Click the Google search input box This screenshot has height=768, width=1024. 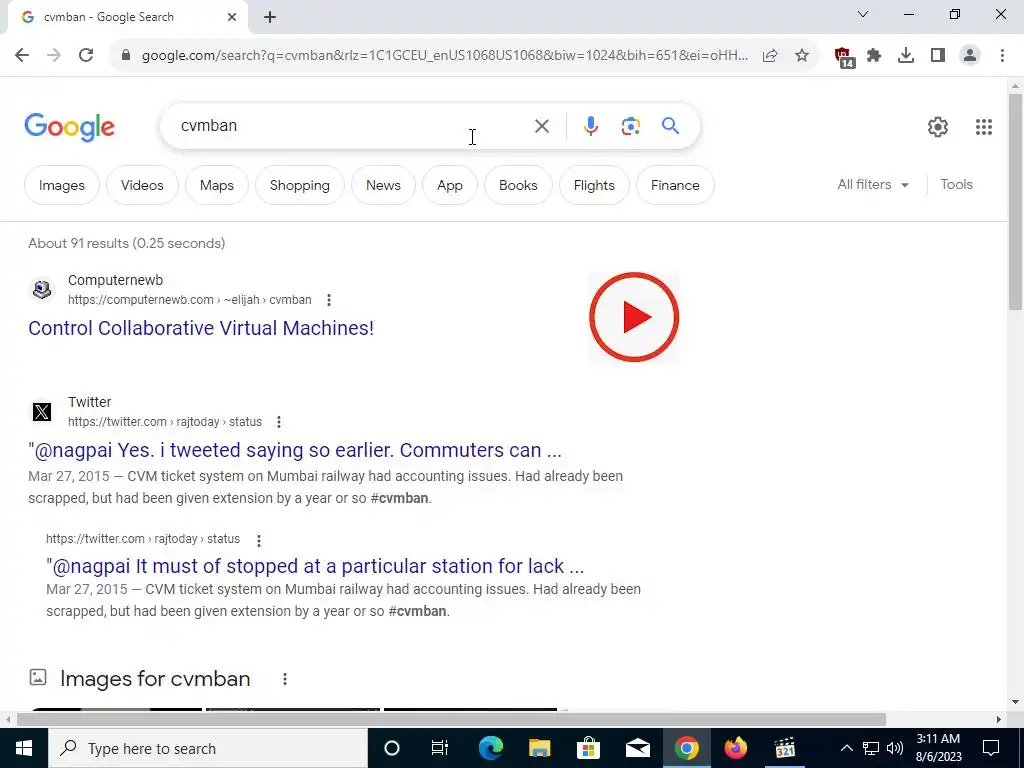(353, 126)
